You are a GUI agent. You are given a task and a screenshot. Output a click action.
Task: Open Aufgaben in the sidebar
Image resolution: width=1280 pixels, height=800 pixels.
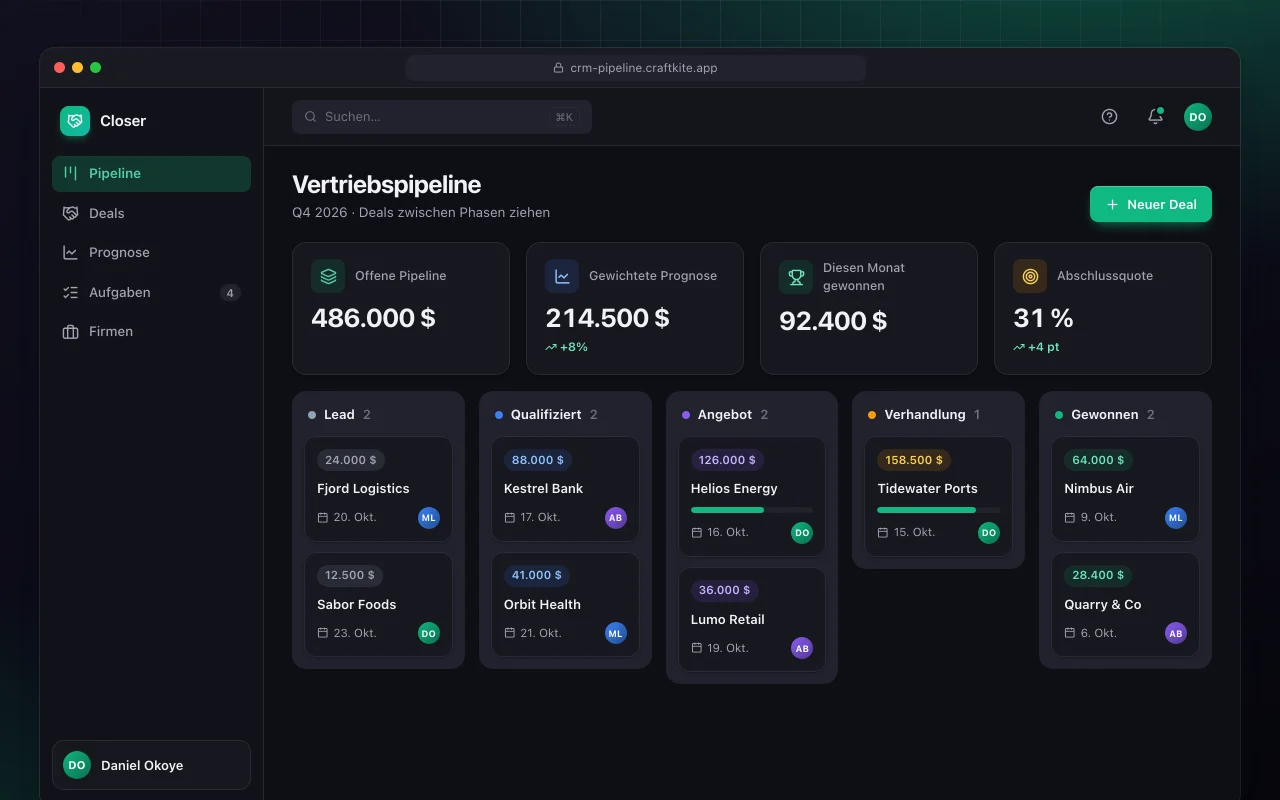tap(151, 292)
